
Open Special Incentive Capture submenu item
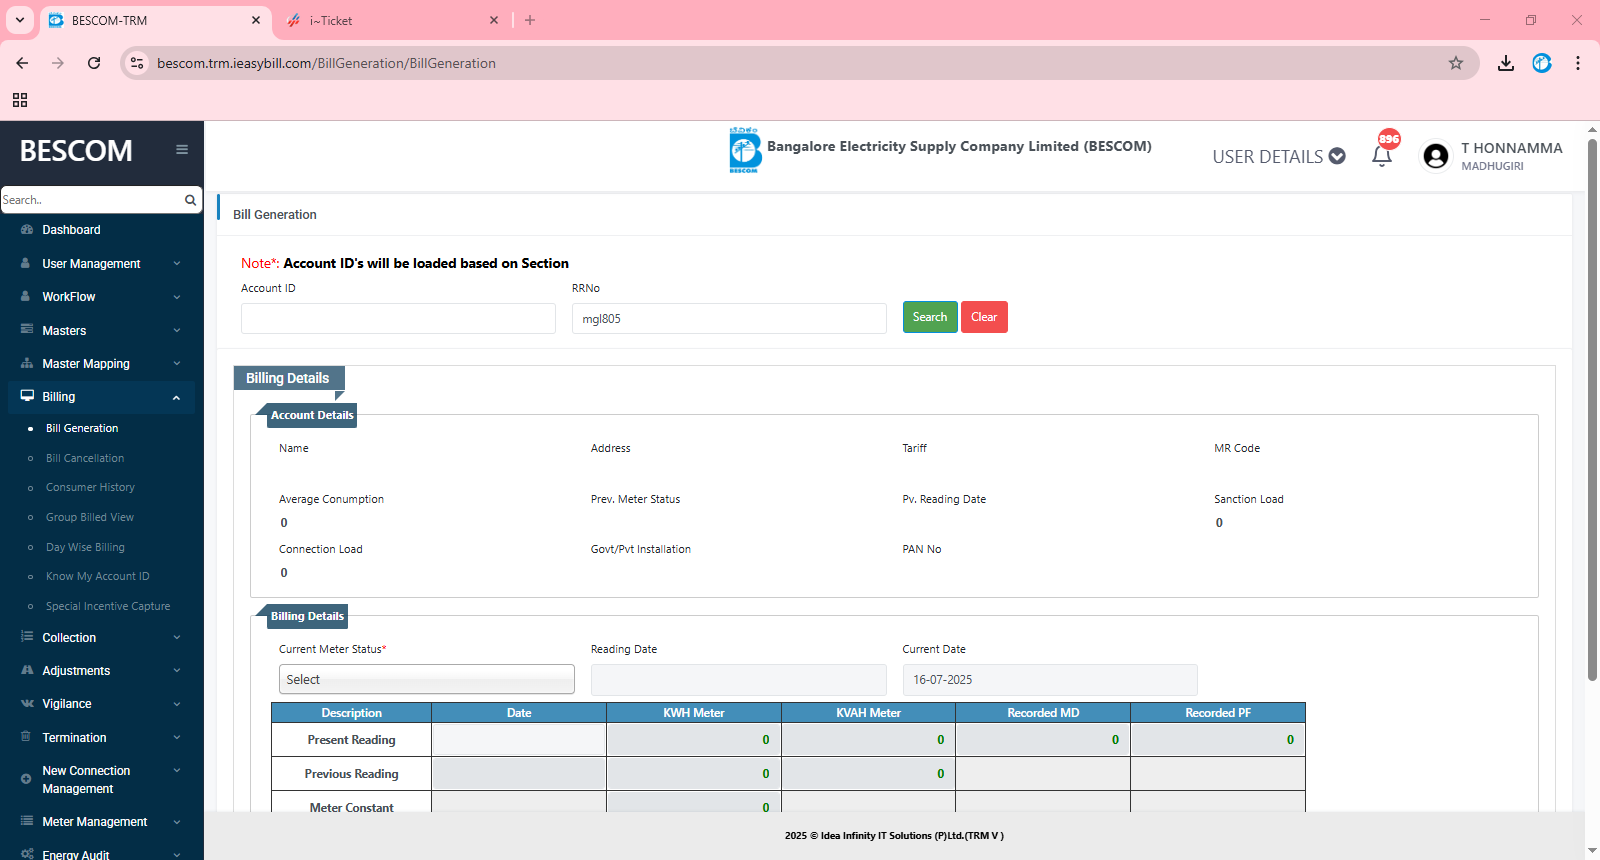point(108,606)
